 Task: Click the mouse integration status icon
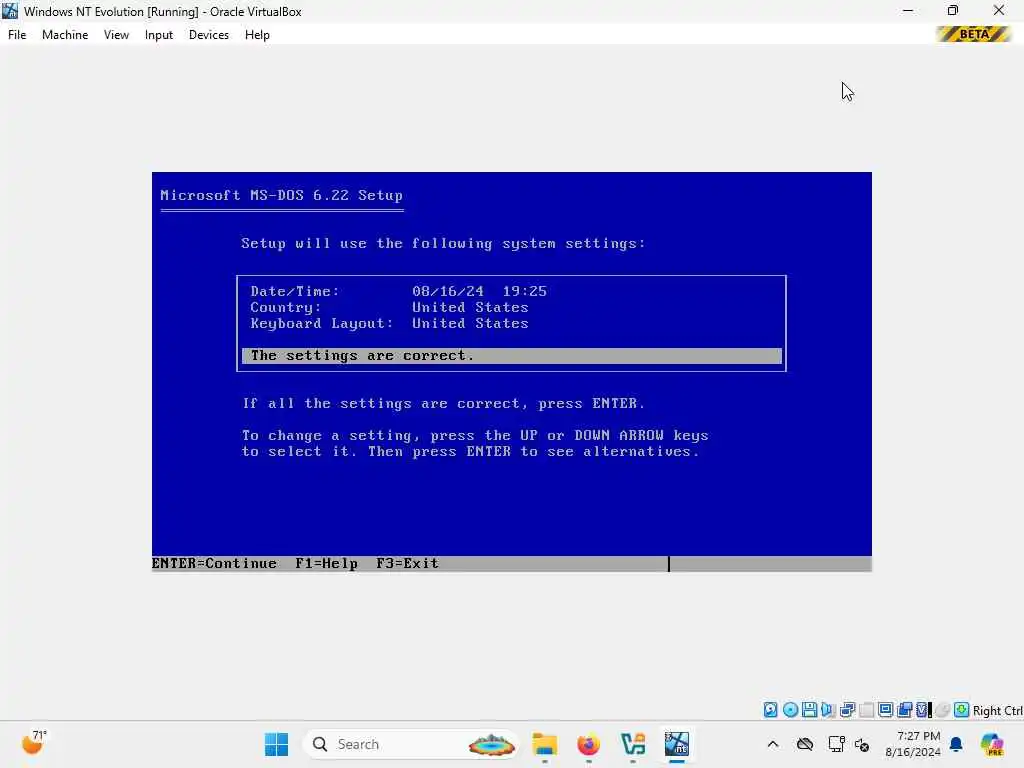942,710
